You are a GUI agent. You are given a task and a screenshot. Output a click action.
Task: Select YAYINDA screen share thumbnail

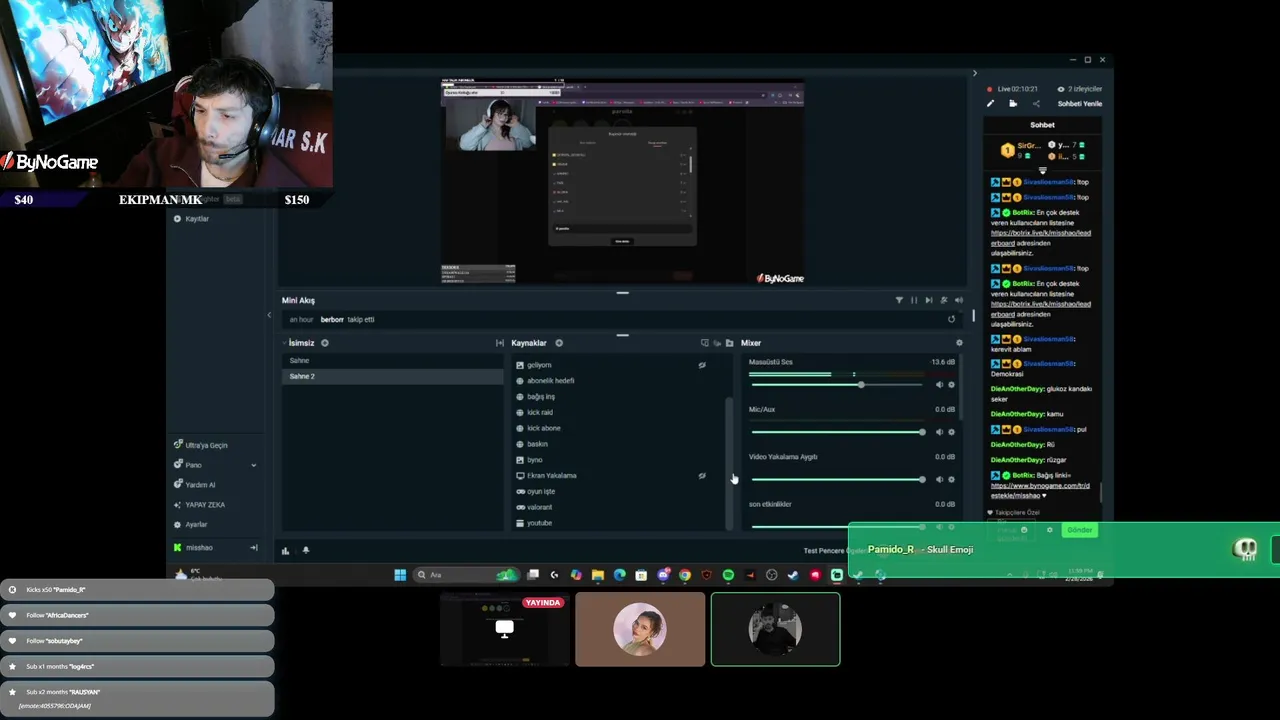505,629
